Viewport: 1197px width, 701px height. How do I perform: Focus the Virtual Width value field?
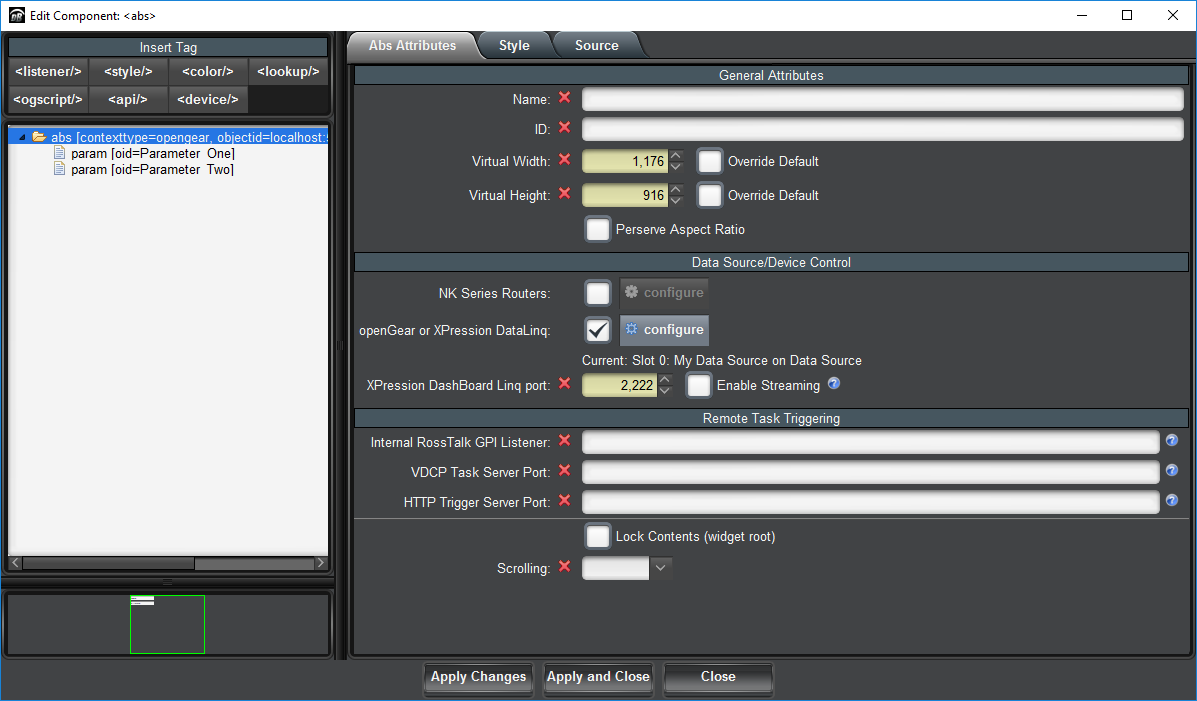point(624,161)
